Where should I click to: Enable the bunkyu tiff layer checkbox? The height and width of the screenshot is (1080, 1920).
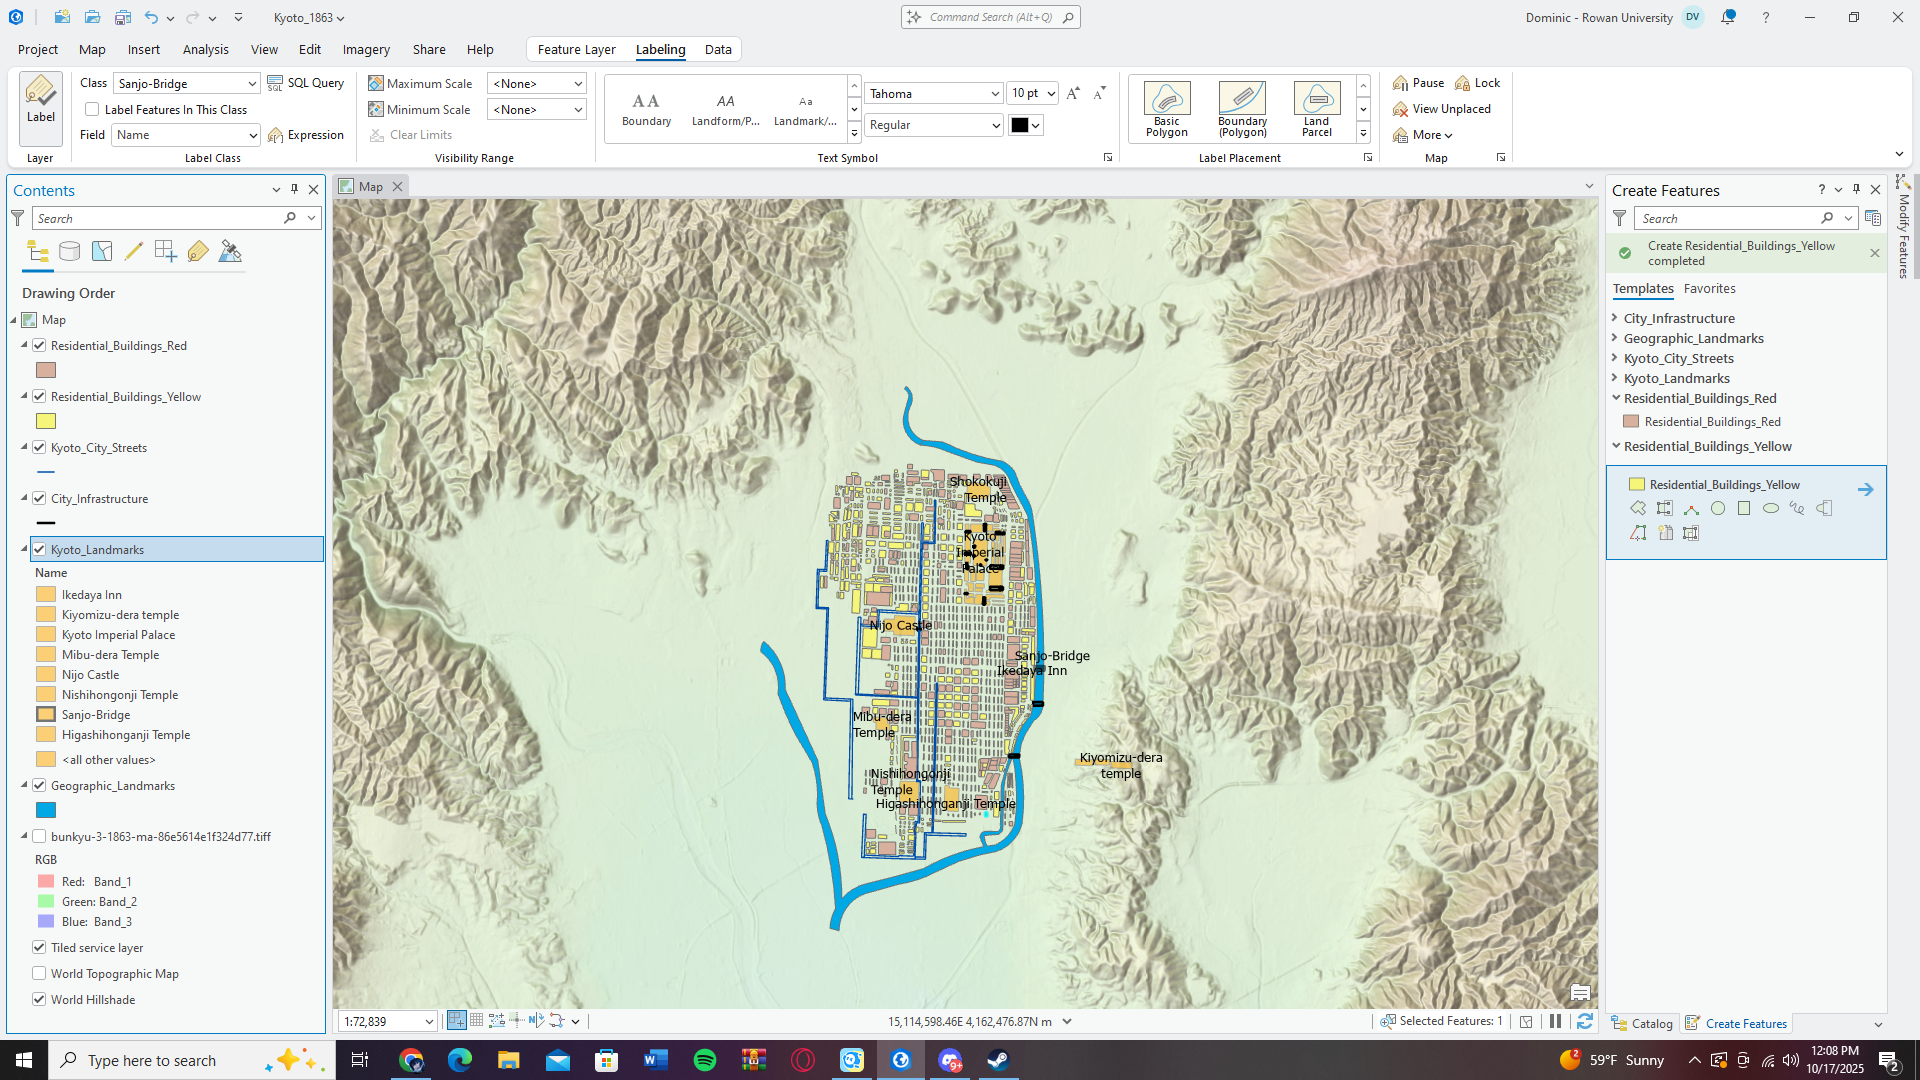tap(39, 836)
